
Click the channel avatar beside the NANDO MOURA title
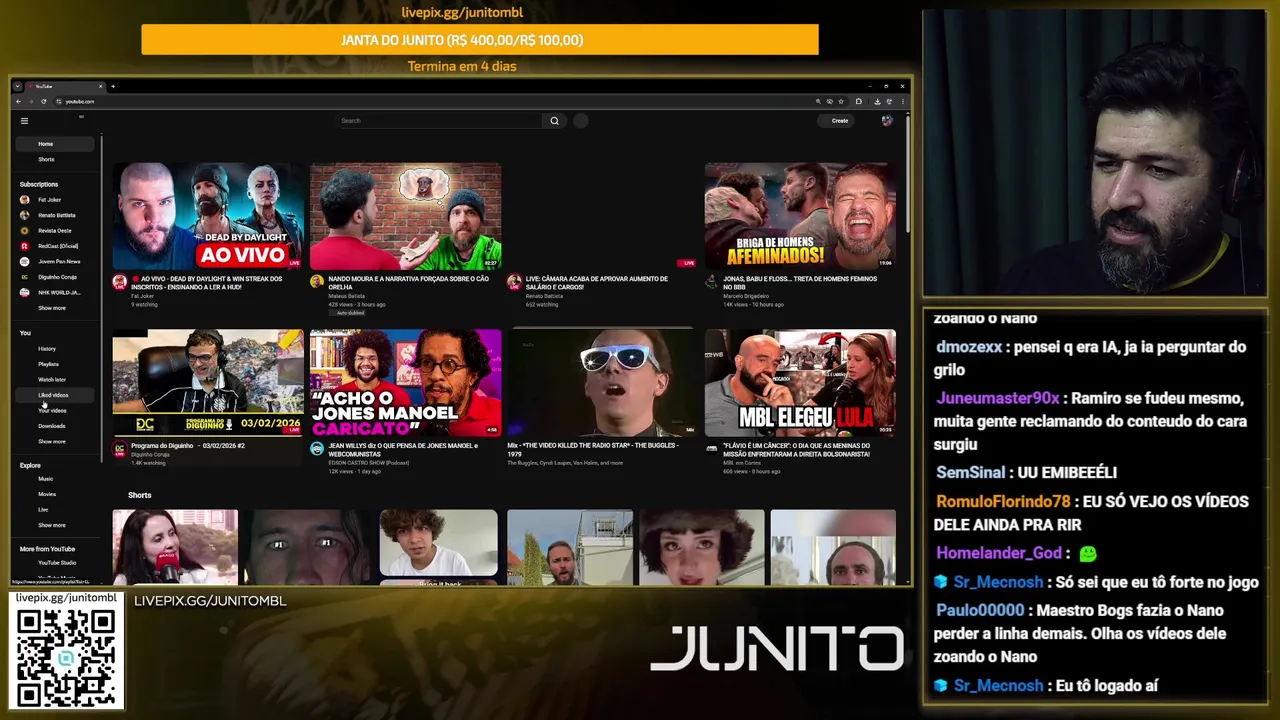(x=317, y=282)
